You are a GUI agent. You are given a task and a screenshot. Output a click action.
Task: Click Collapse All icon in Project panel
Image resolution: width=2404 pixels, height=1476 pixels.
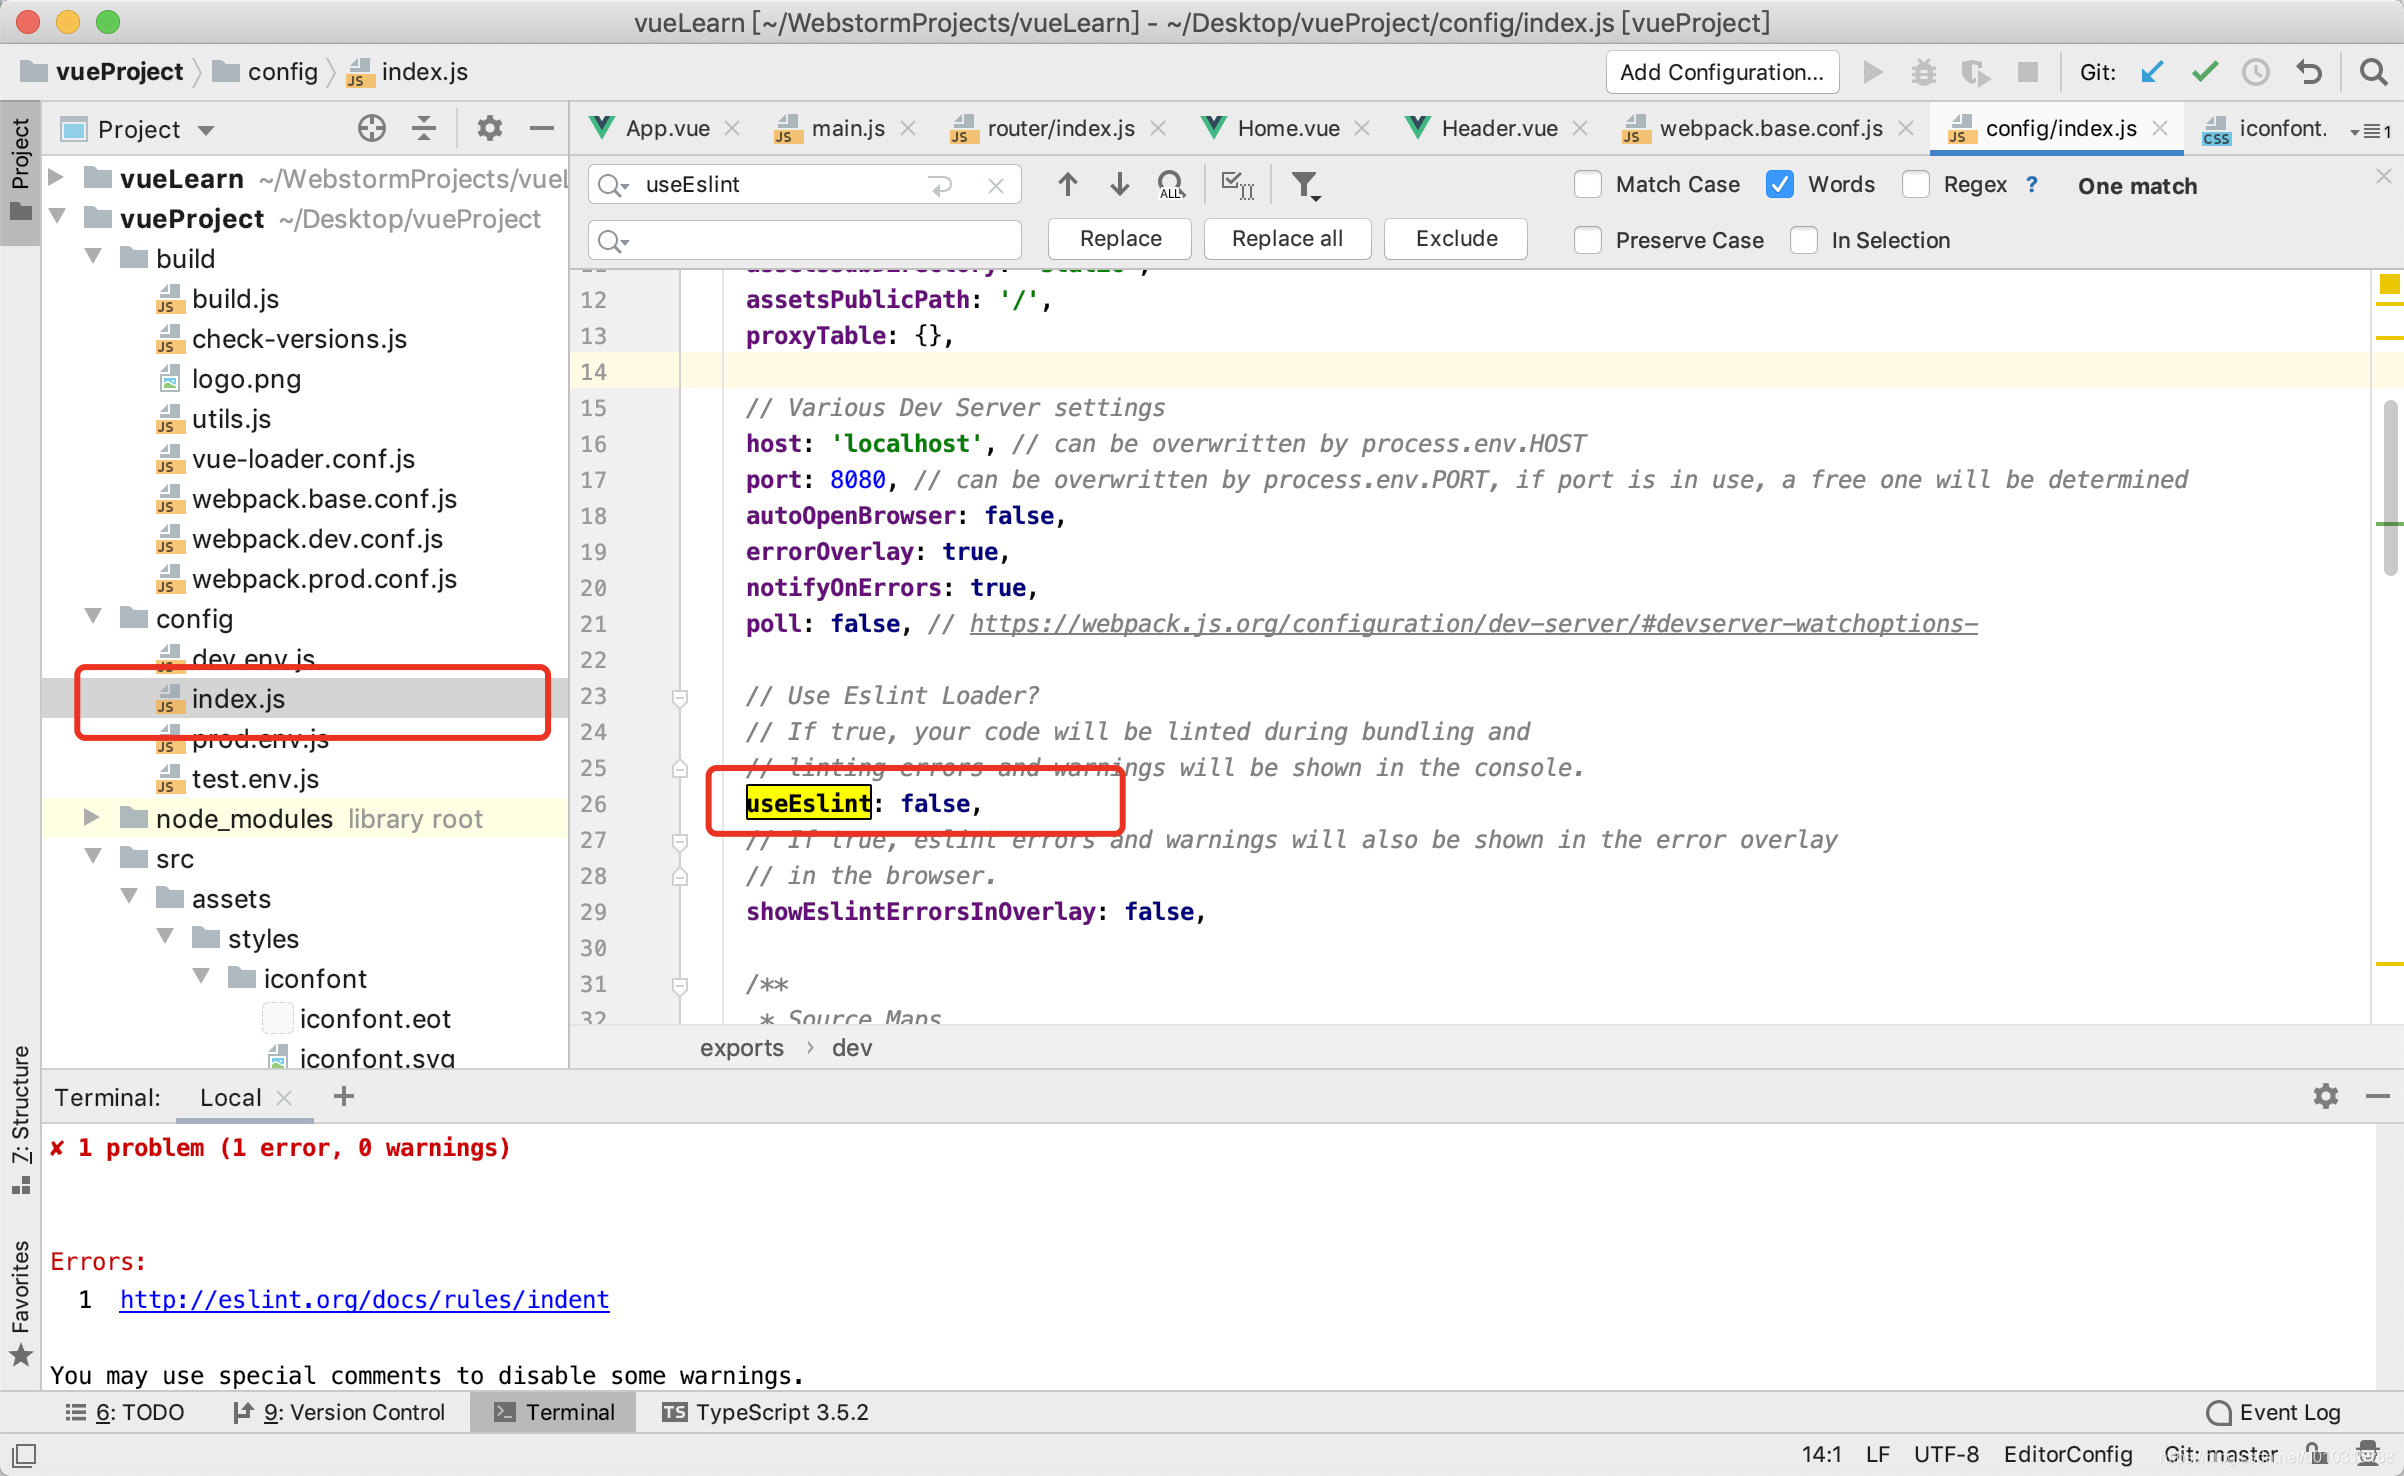[424, 129]
